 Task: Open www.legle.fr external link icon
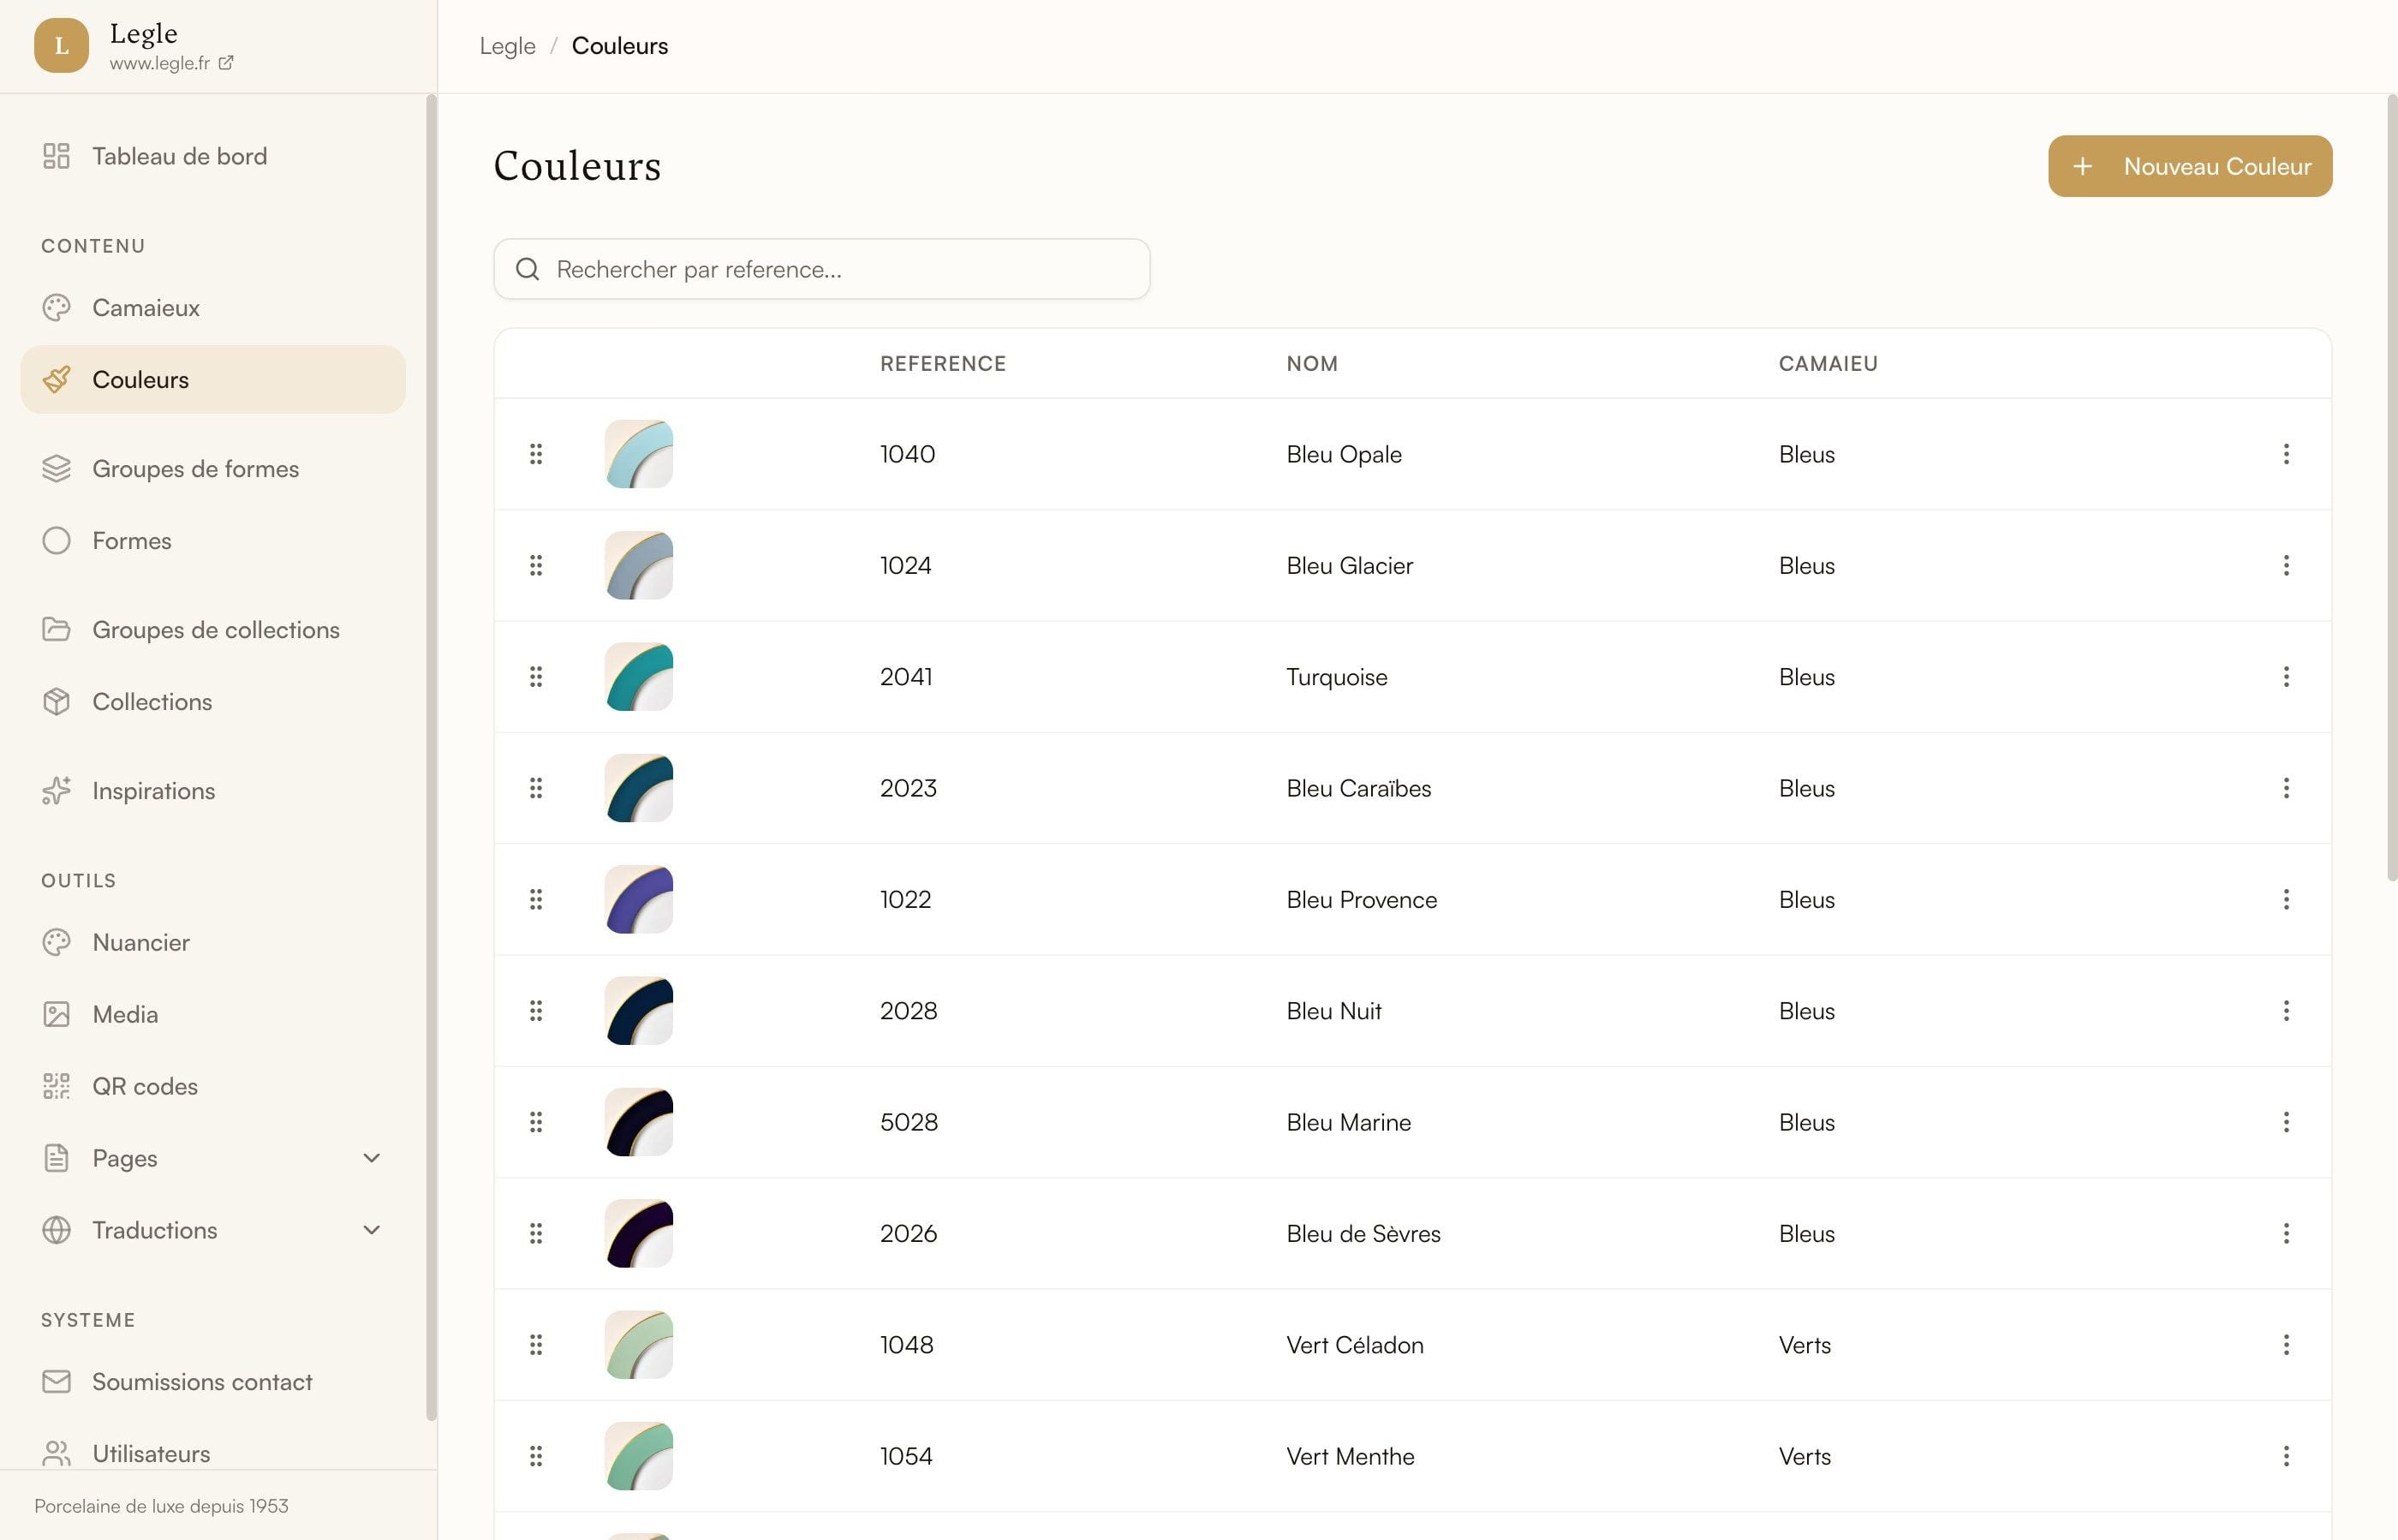pos(226,63)
